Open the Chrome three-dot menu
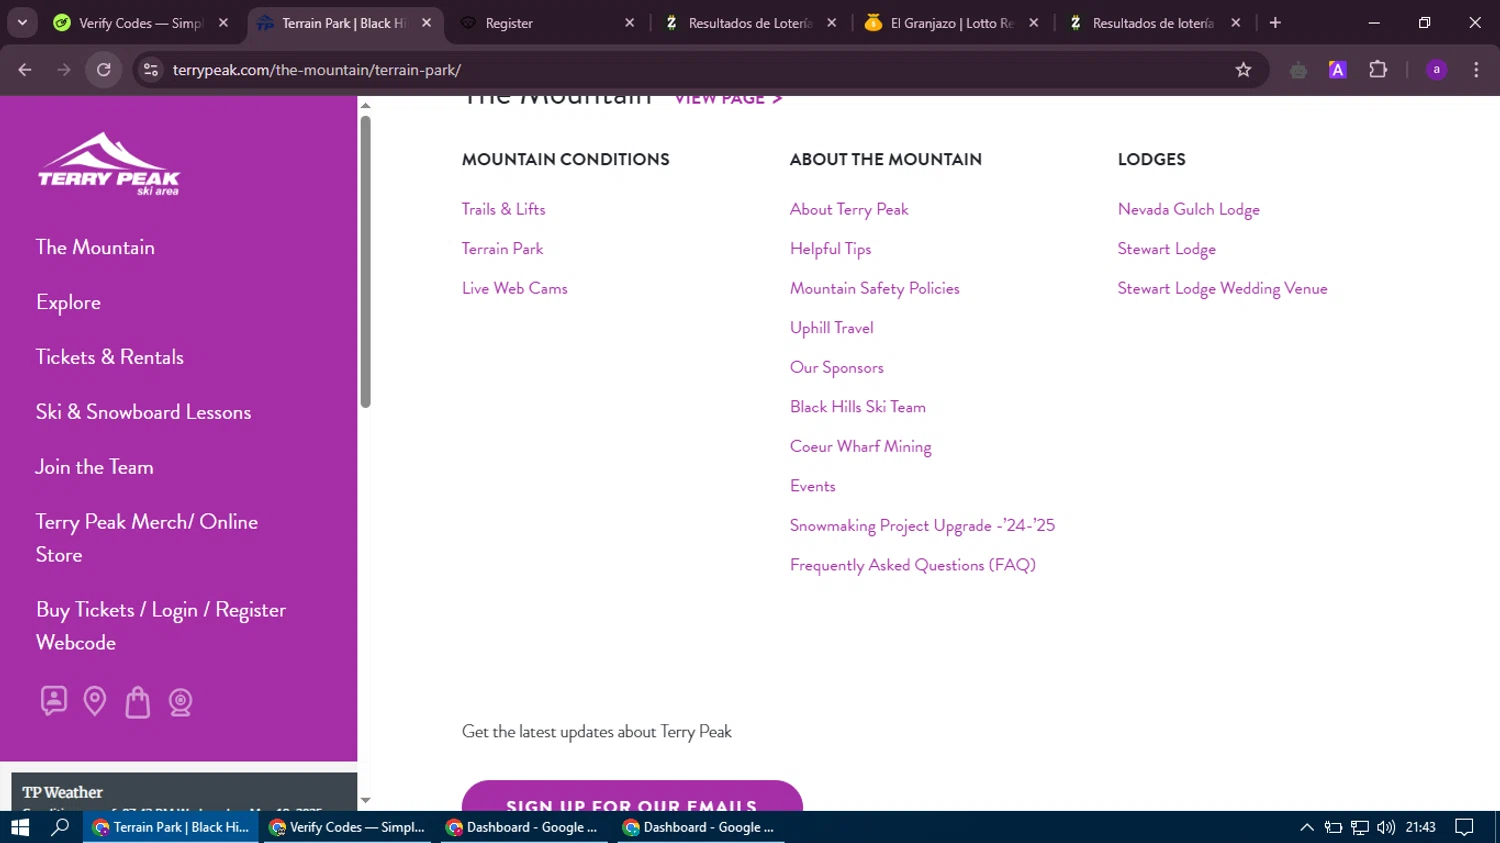The height and width of the screenshot is (843, 1500). 1476,69
